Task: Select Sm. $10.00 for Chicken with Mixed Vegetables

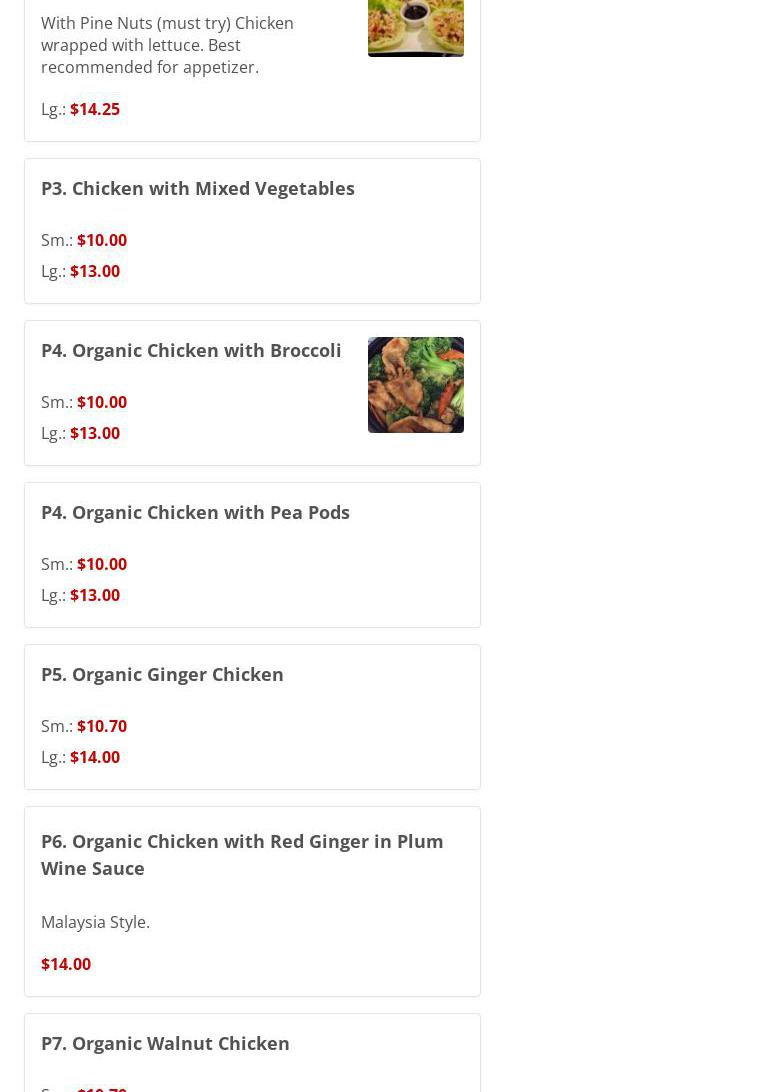Action: (101, 240)
